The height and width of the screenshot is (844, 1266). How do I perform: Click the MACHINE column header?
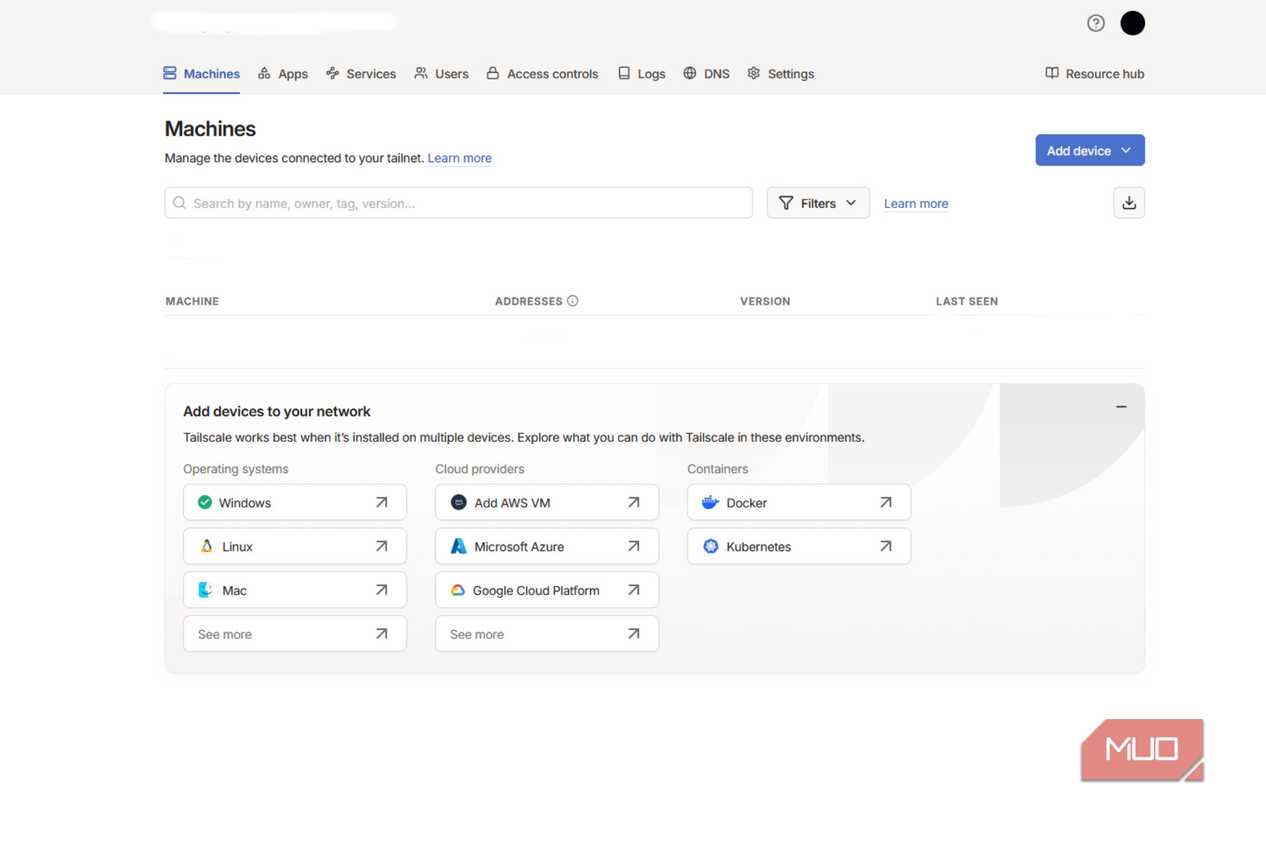coord(192,301)
